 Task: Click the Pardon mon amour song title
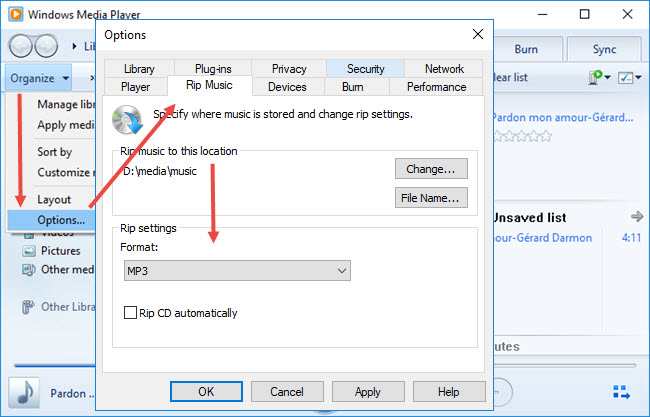click(563, 118)
